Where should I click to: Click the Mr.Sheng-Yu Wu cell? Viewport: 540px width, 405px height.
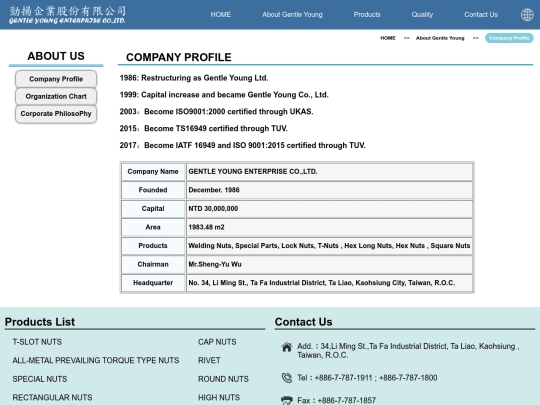coord(329,264)
